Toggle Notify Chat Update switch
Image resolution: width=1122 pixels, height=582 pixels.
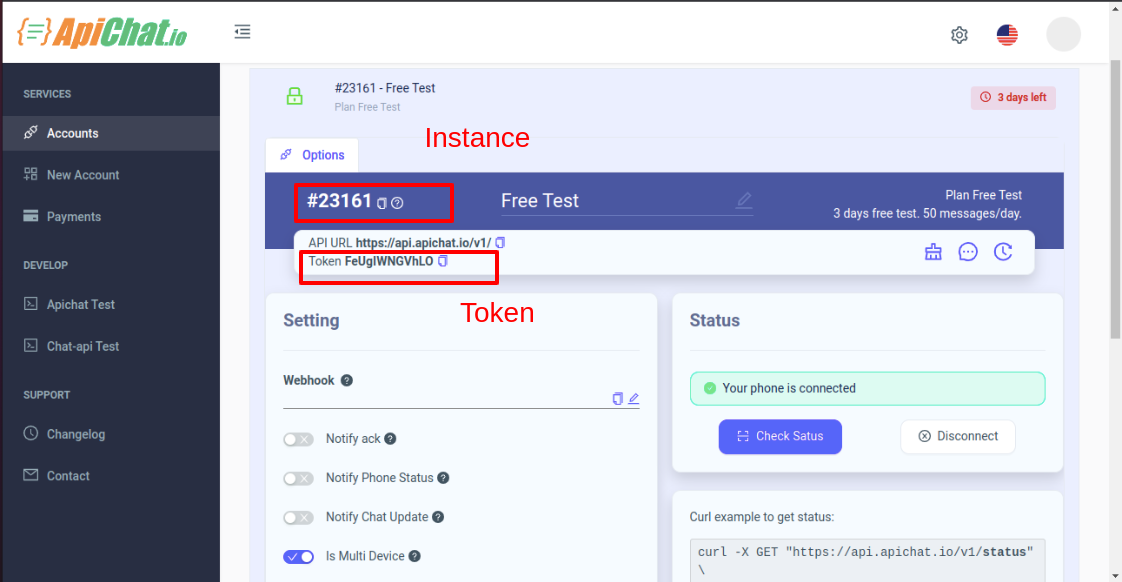[x=298, y=517]
